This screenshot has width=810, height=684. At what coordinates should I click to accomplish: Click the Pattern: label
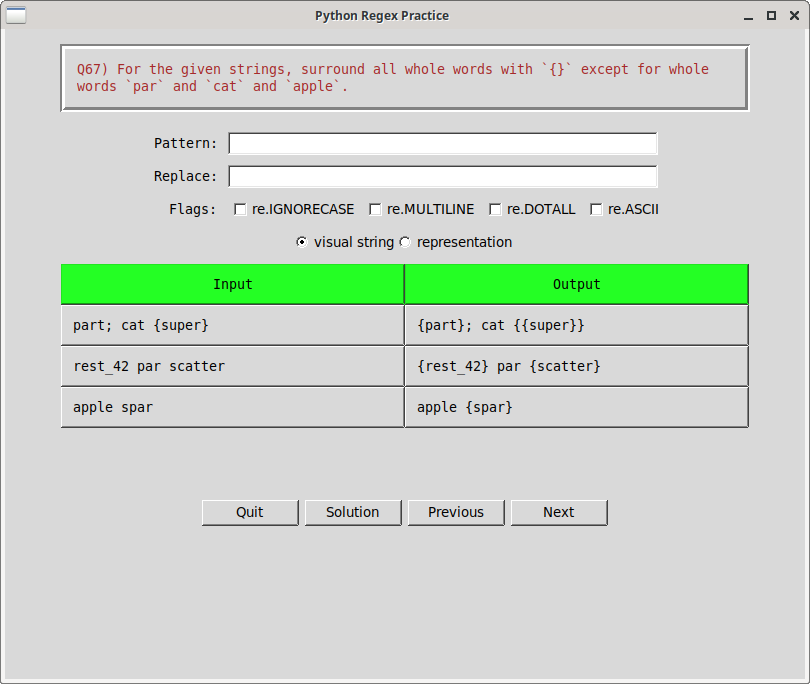coord(185,143)
